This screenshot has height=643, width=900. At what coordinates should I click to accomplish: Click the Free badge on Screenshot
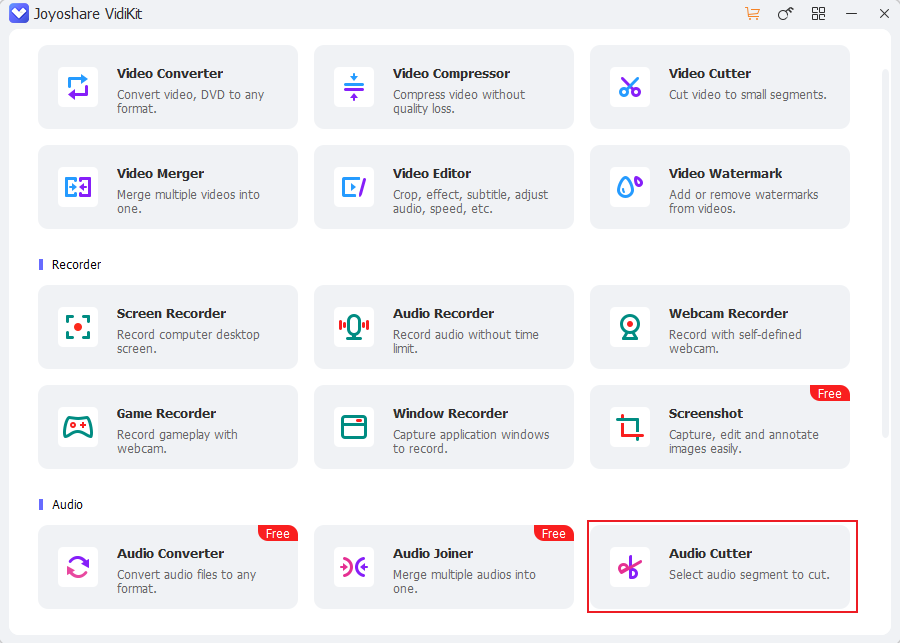pyautogui.click(x=829, y=393)
